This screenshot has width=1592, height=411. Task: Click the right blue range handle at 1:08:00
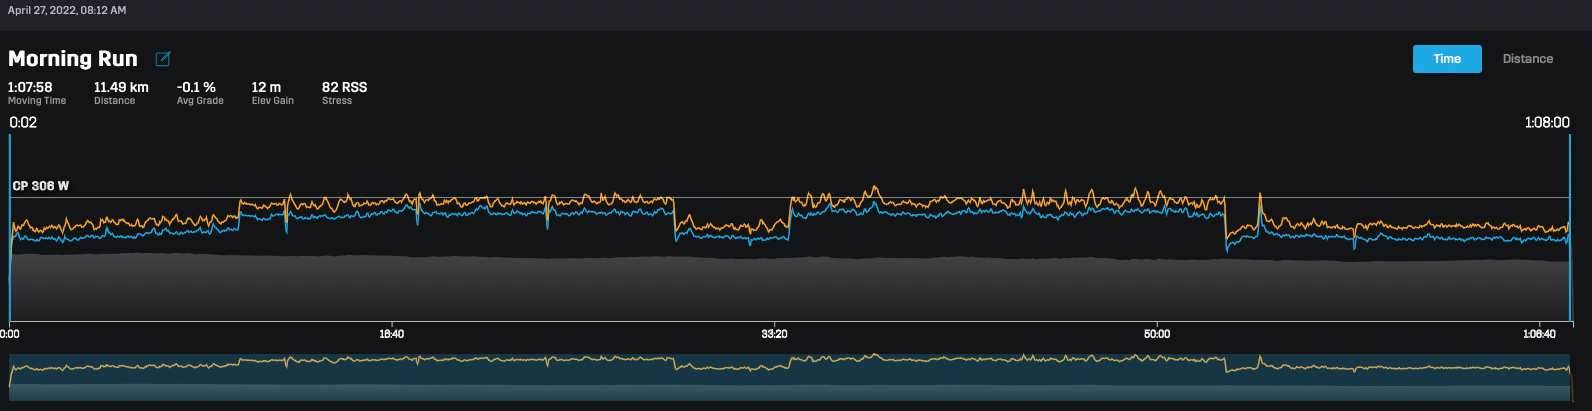click(1570, 225)
